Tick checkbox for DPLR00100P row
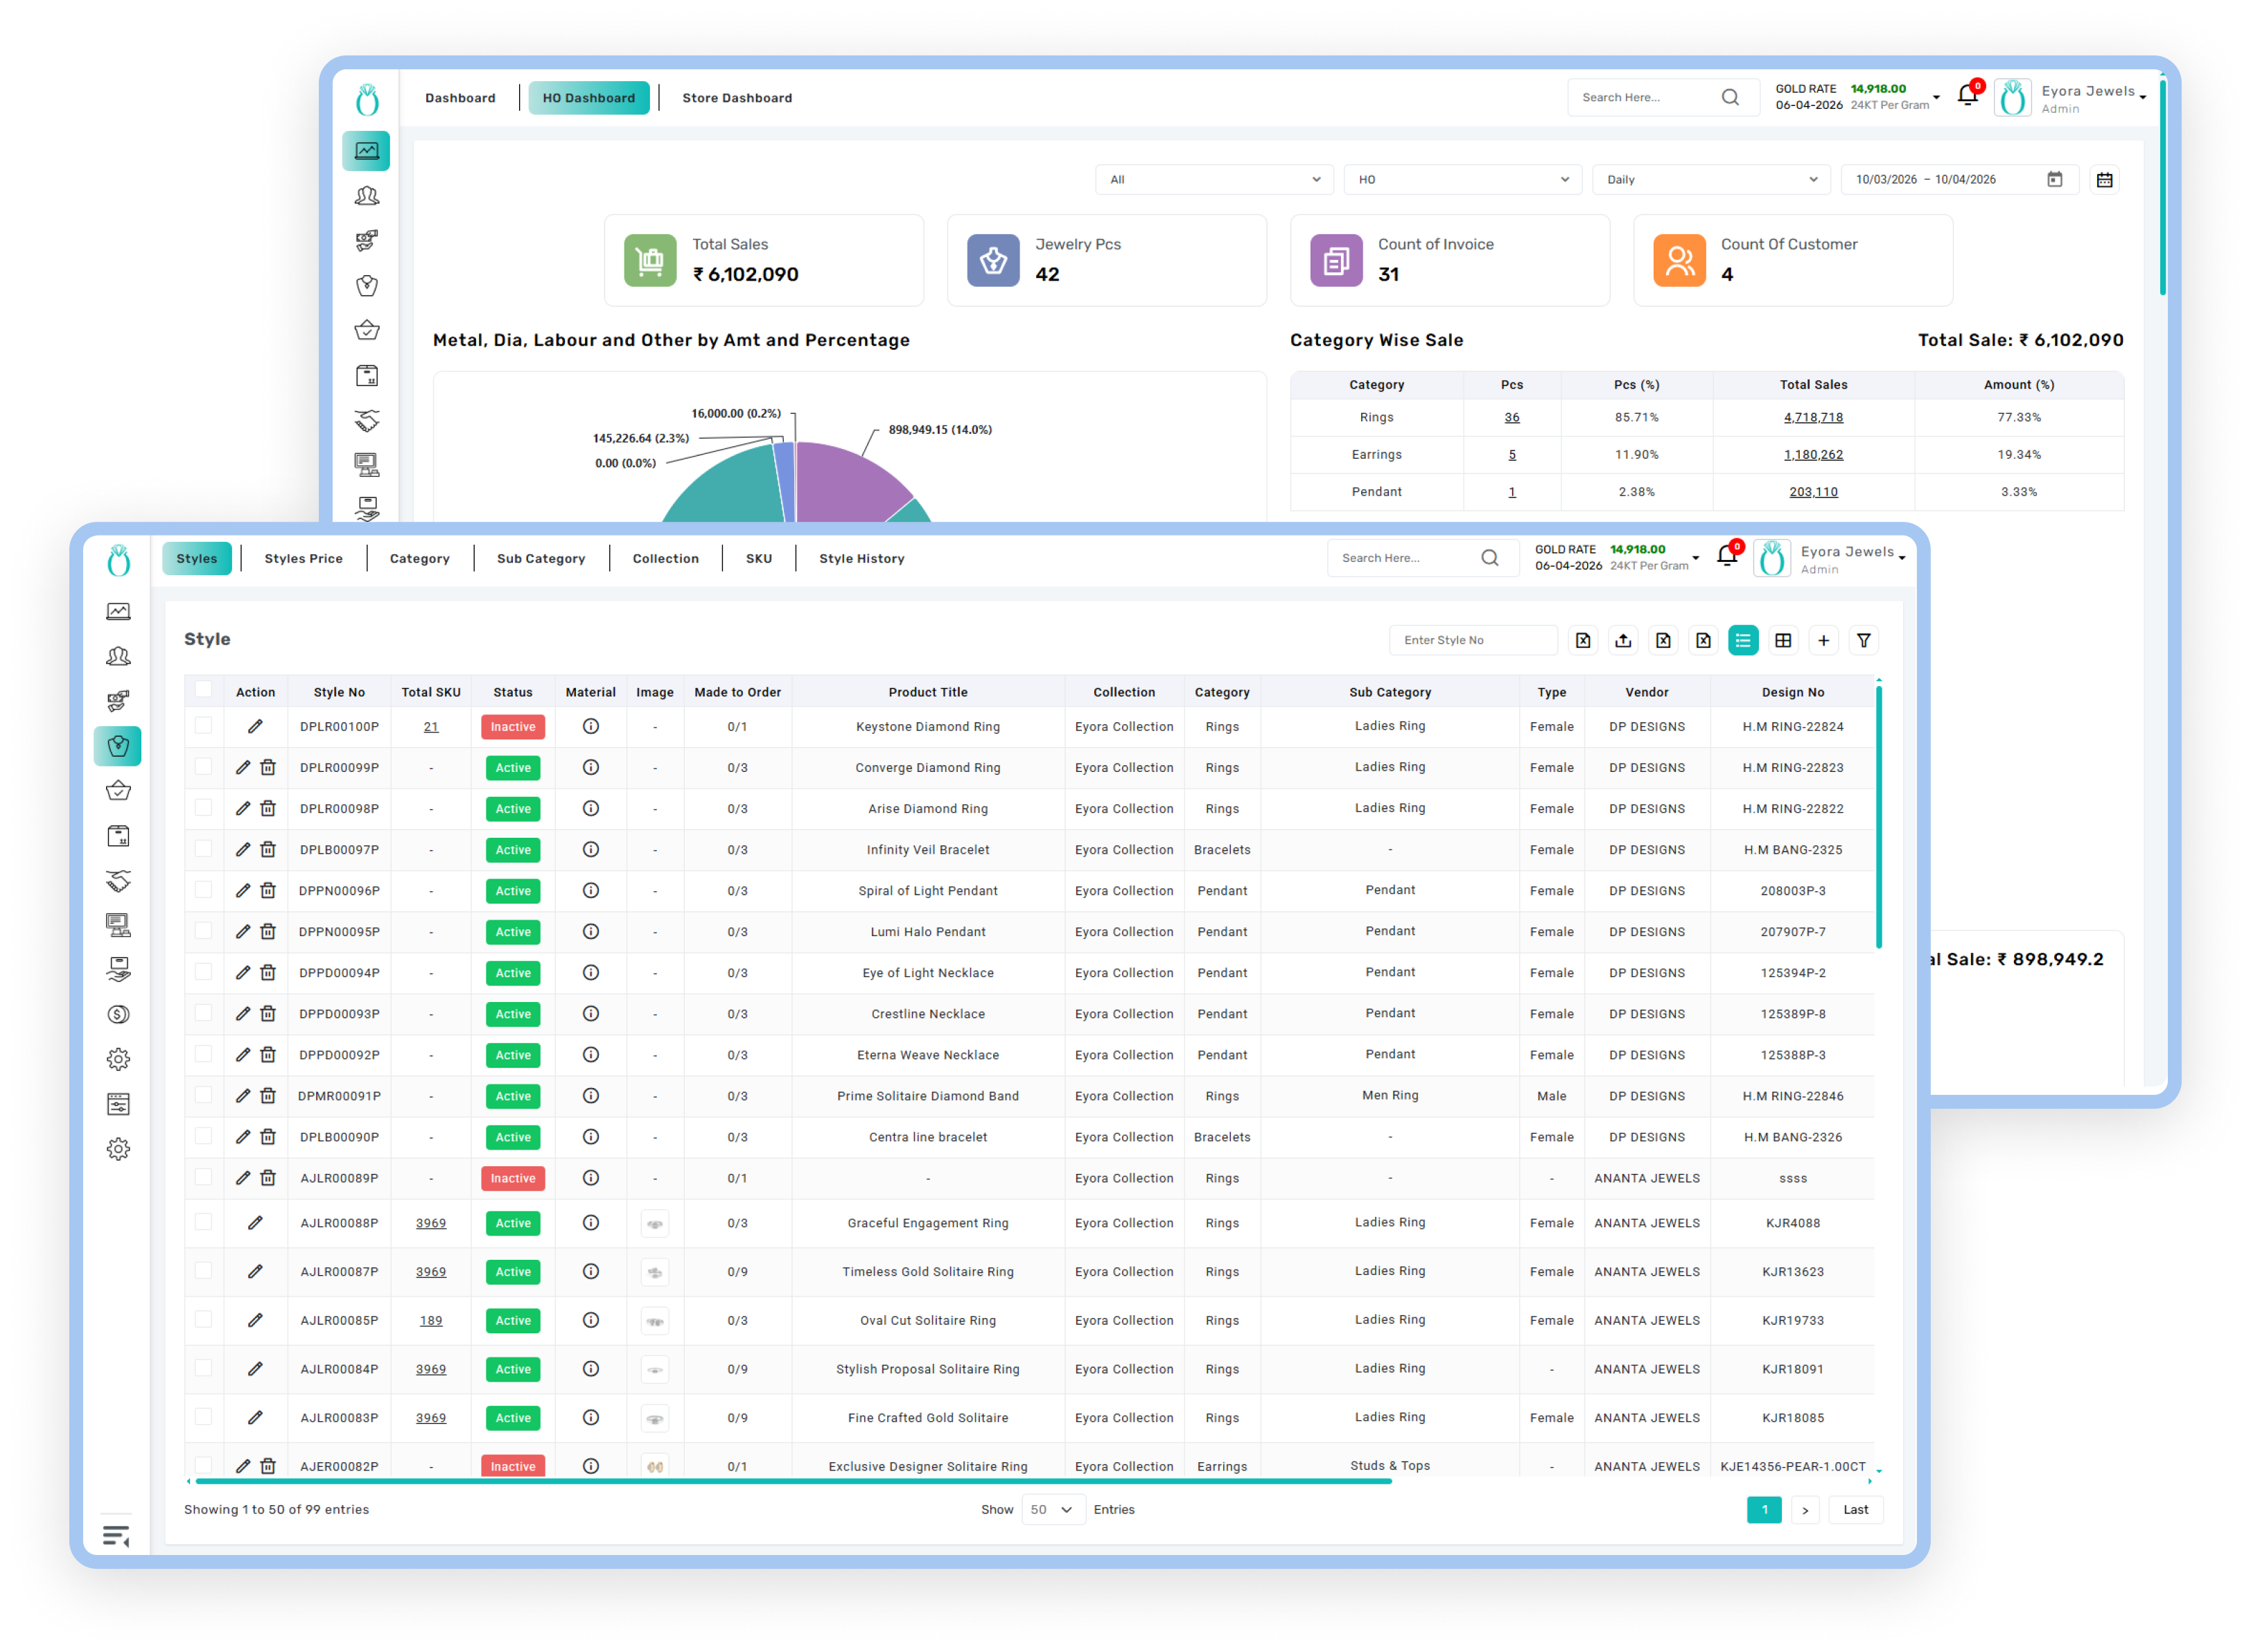 click(x=204, y=726)
